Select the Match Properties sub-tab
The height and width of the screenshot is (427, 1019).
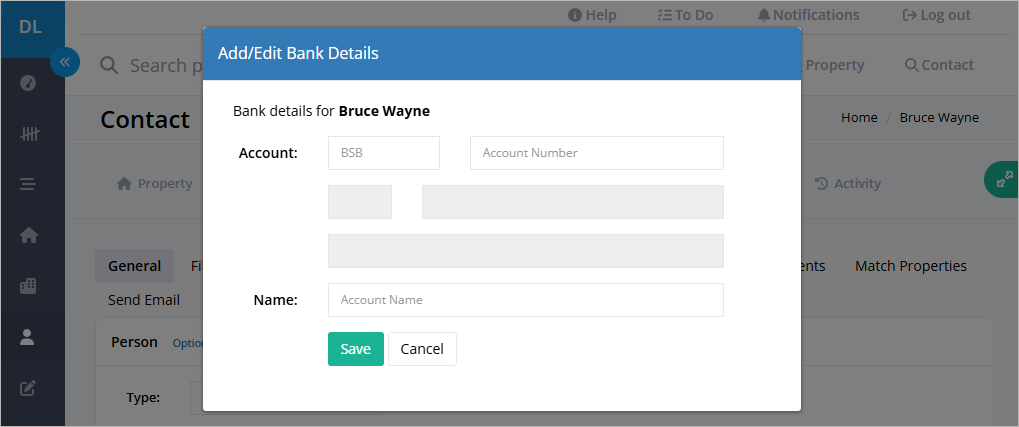point(910,266)
